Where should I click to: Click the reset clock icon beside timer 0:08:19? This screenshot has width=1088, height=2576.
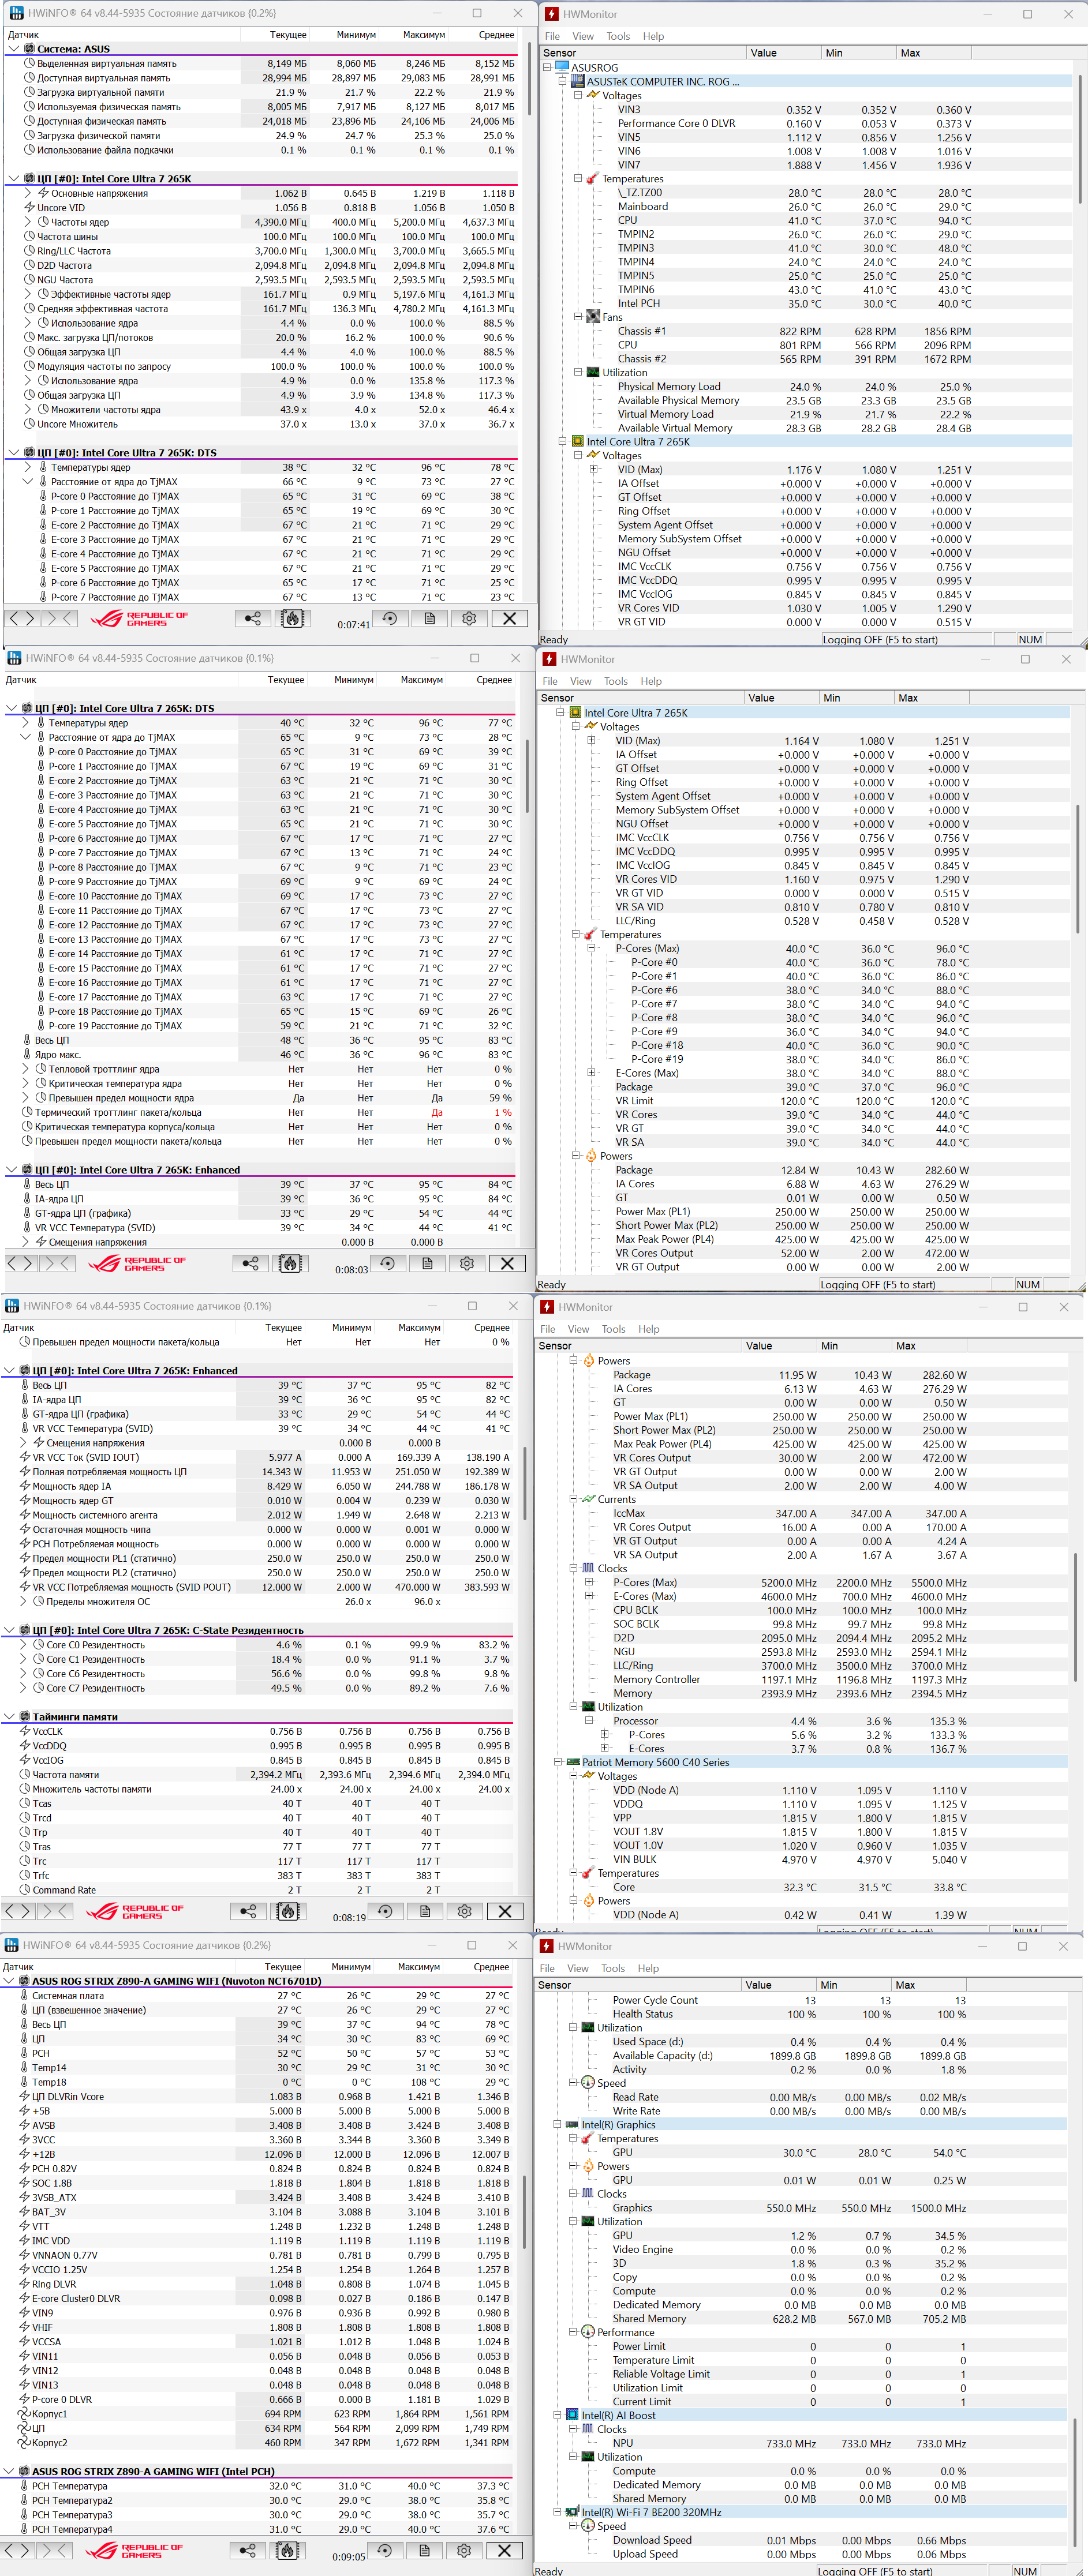pos(386,1911)
